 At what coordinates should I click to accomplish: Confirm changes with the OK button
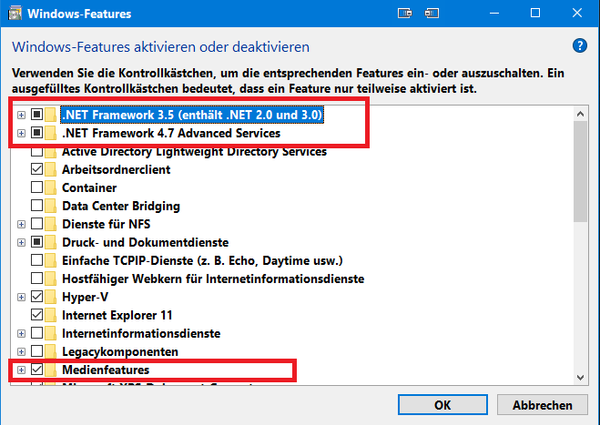pyautogui.click(x=443, y=405)
